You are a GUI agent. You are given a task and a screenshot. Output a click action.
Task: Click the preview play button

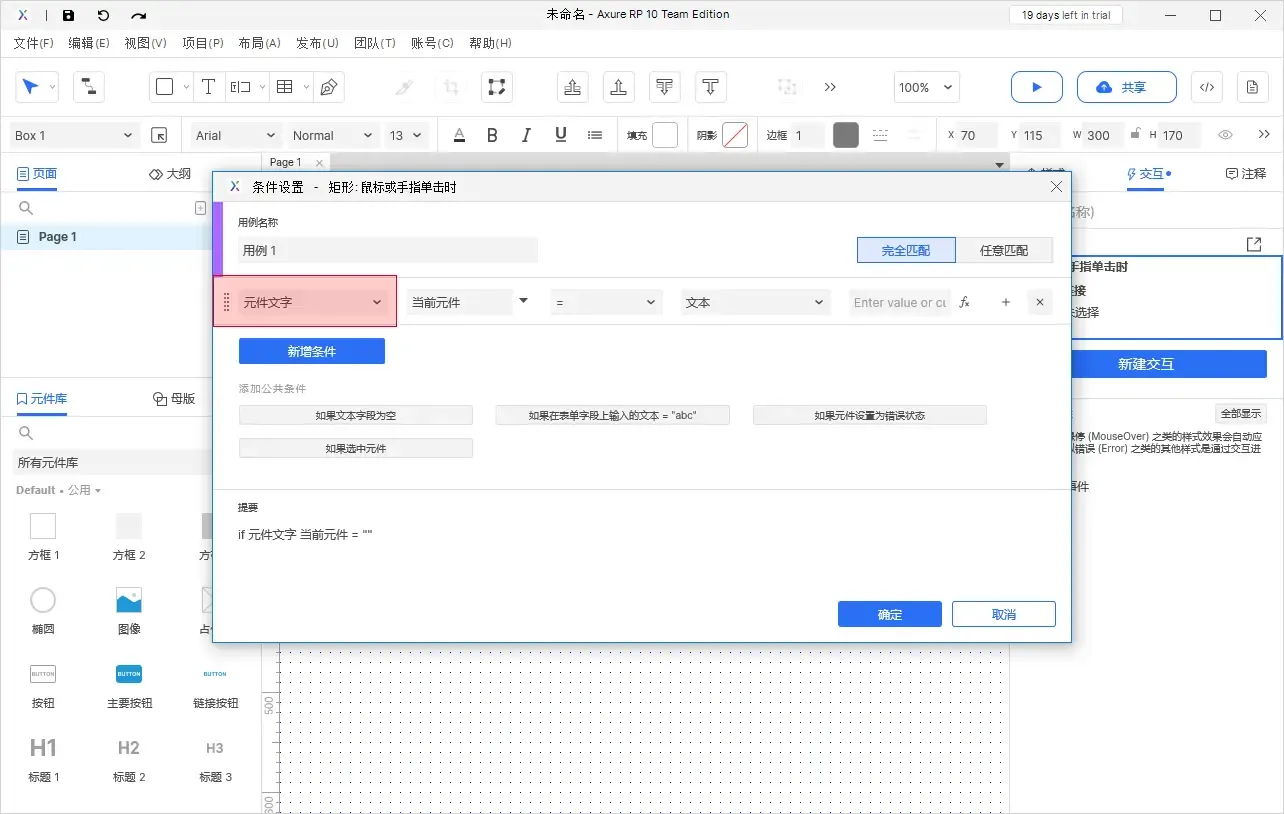tap(1036, 87)
